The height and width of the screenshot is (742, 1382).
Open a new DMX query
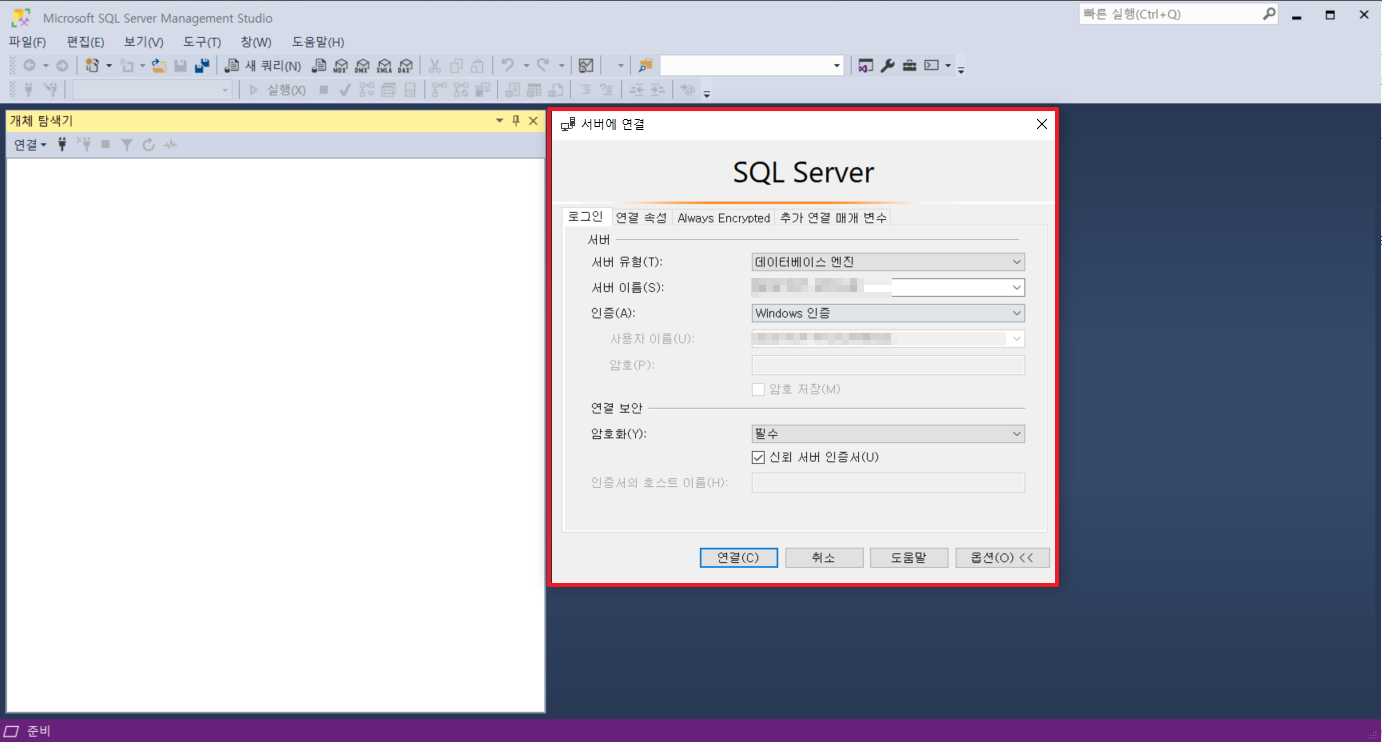click(x=362, y=66)
